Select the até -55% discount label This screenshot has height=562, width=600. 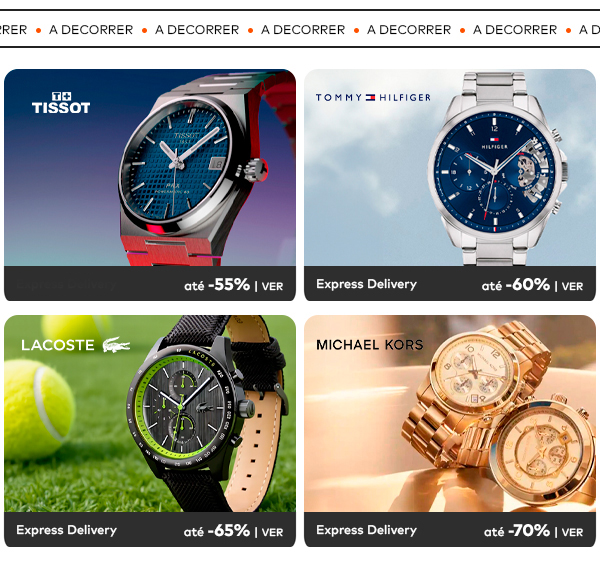pyautogui.click(x=217, y=285)
